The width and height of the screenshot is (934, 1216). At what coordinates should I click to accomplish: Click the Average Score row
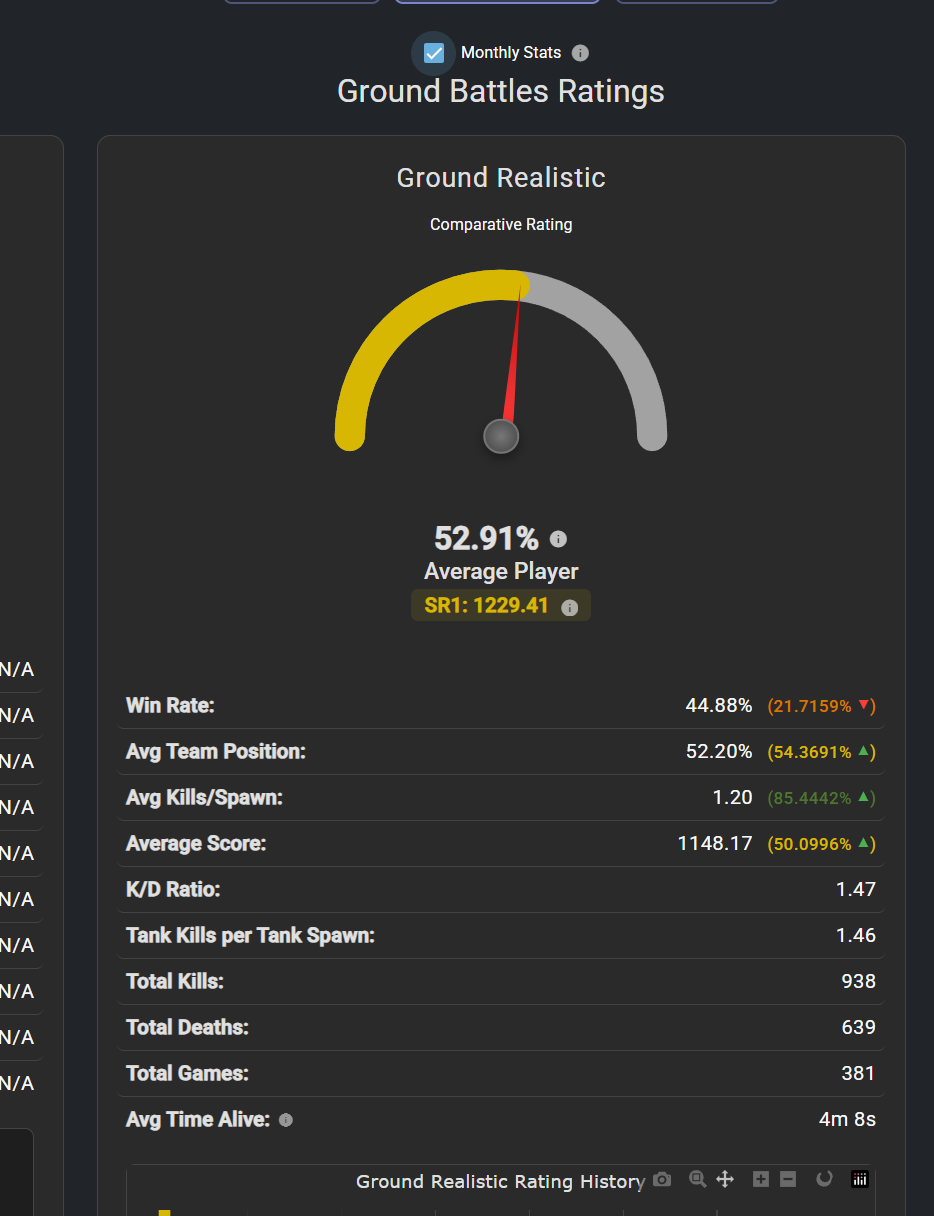(500, 844)
